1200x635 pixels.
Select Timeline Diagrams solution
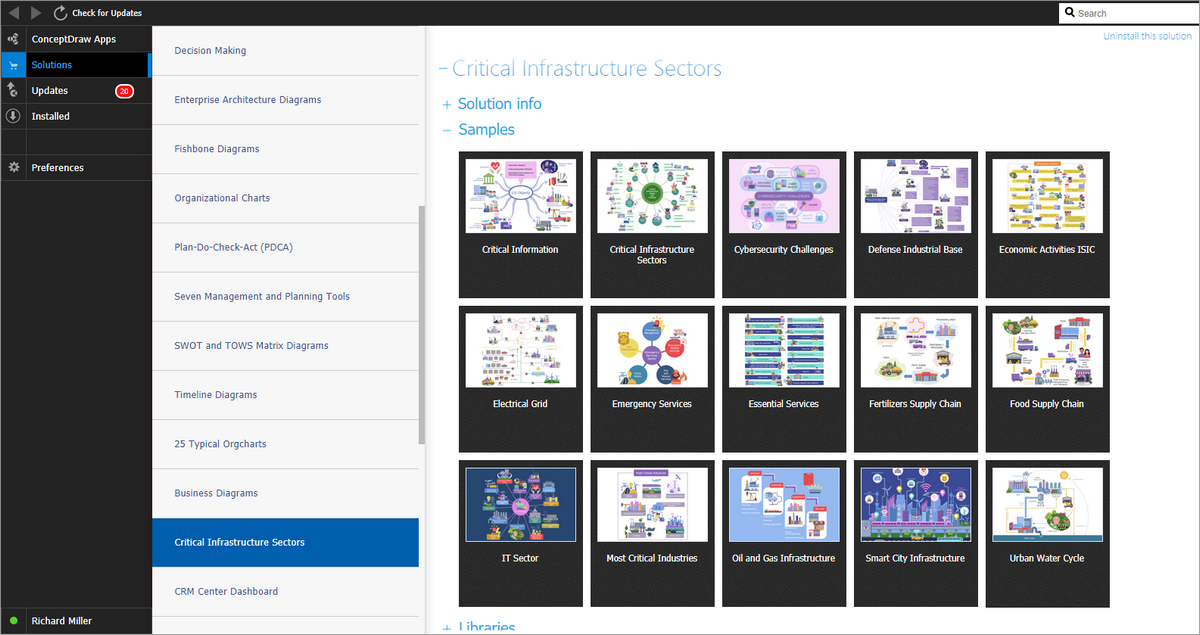pyautogui.click(x=285, y=395)
